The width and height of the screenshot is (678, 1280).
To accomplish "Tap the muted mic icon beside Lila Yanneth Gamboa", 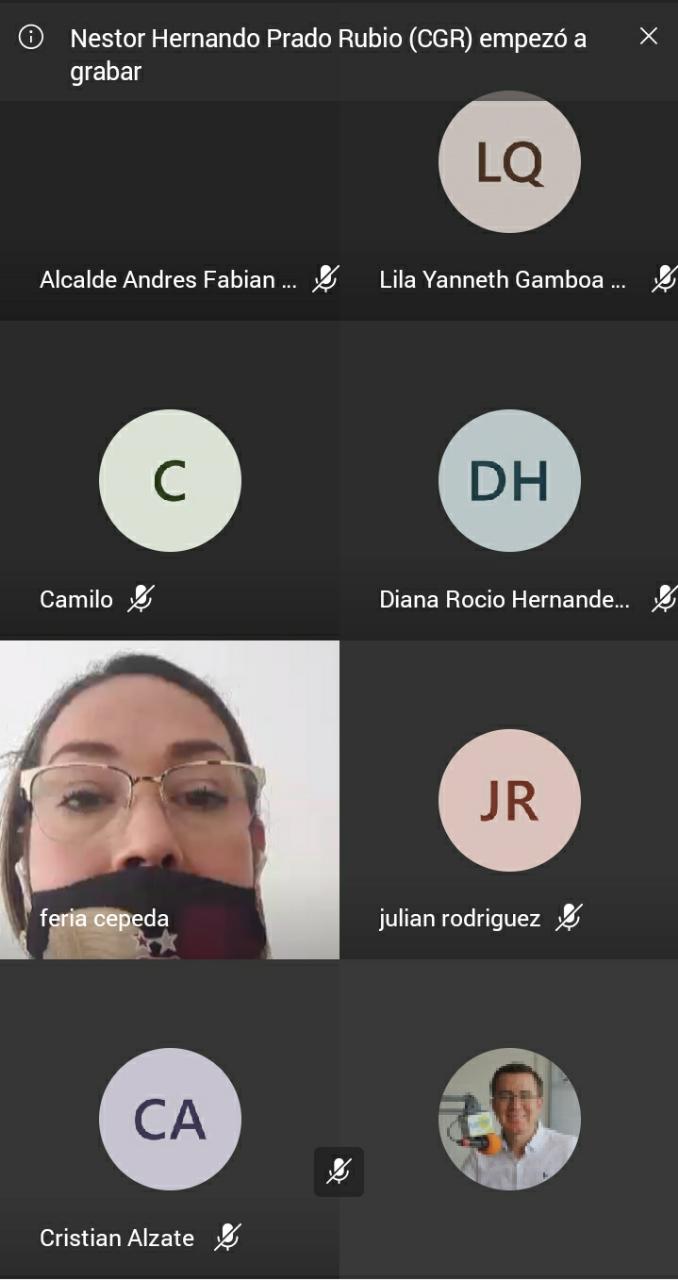I will coord(664,279).
